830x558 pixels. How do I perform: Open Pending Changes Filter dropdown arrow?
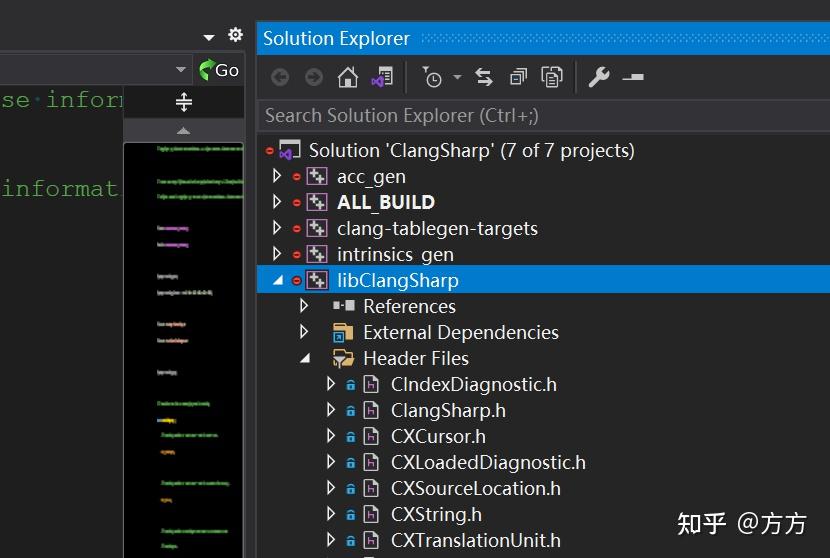tap(457, 77)
